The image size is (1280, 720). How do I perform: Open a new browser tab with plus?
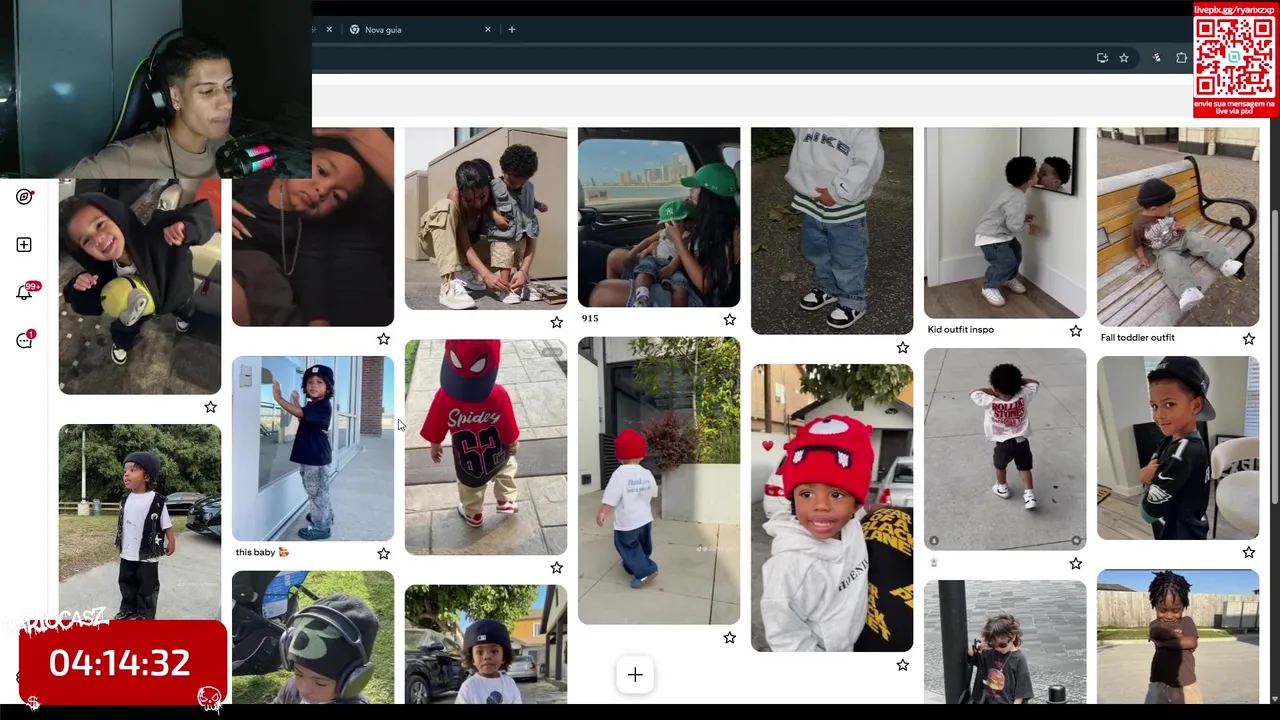(511, 29)
